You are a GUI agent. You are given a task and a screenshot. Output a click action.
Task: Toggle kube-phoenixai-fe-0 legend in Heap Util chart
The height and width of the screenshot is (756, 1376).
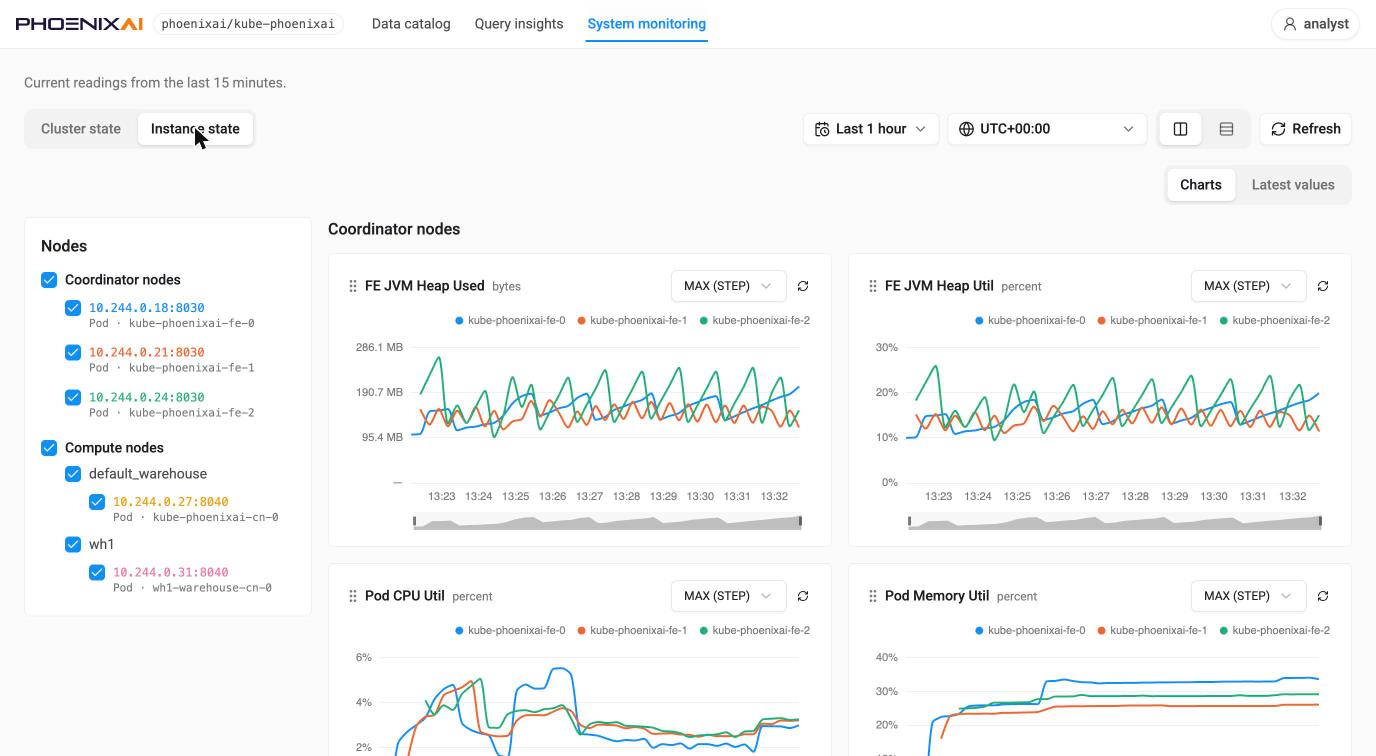[1030, 321]
